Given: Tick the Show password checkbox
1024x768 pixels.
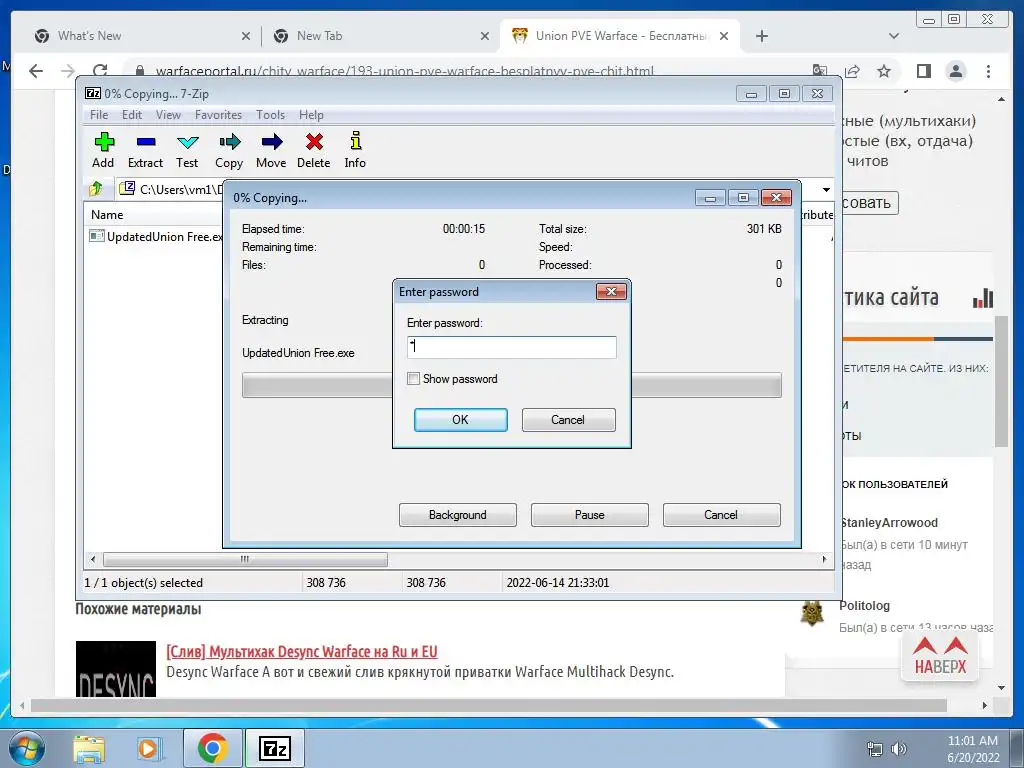Looking at the screenshot, I should [413, 379].
